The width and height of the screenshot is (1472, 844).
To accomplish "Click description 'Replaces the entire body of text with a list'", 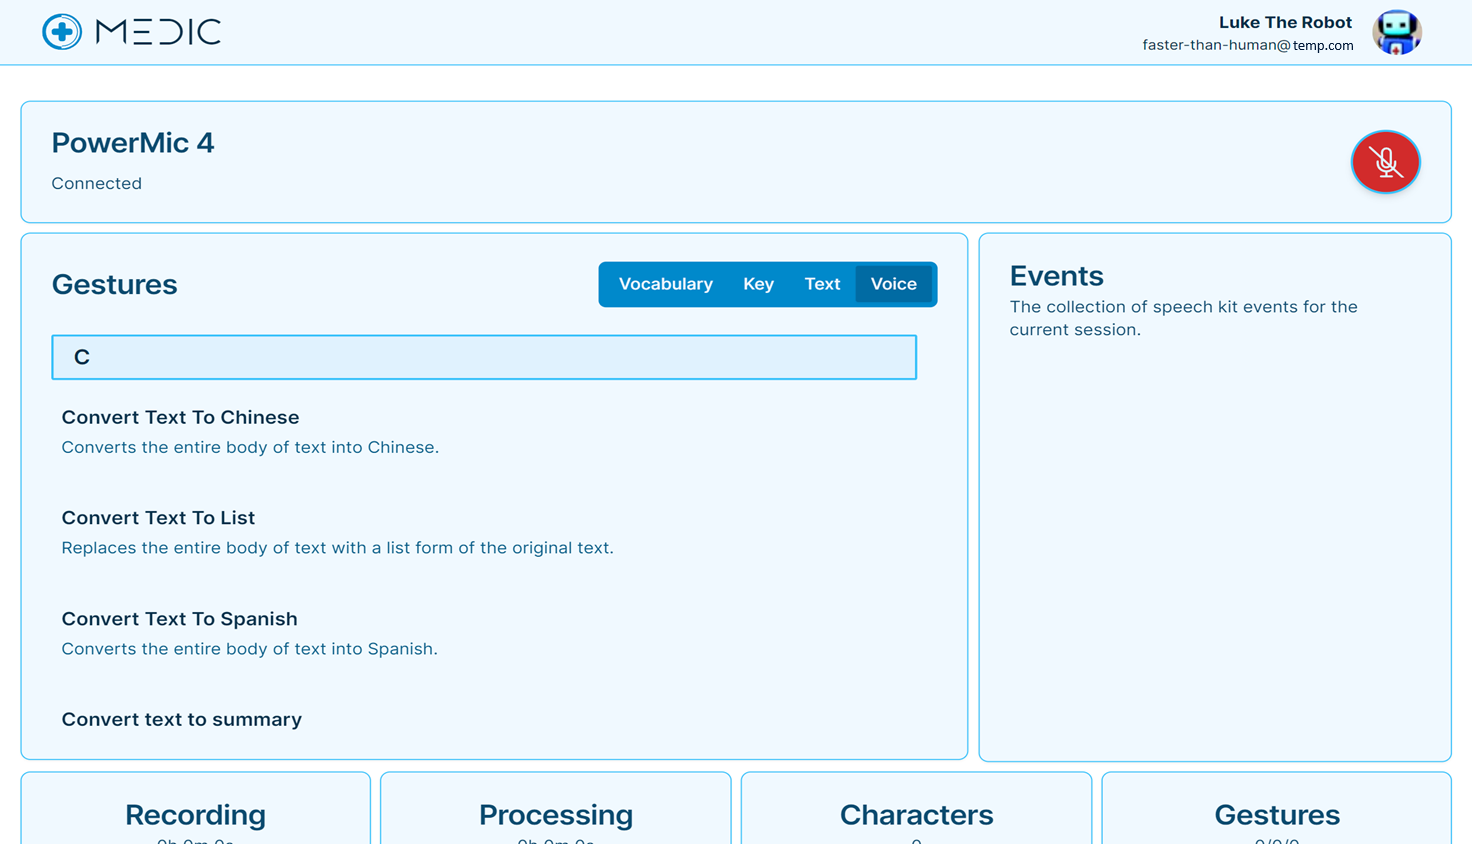I will [337, 548].
